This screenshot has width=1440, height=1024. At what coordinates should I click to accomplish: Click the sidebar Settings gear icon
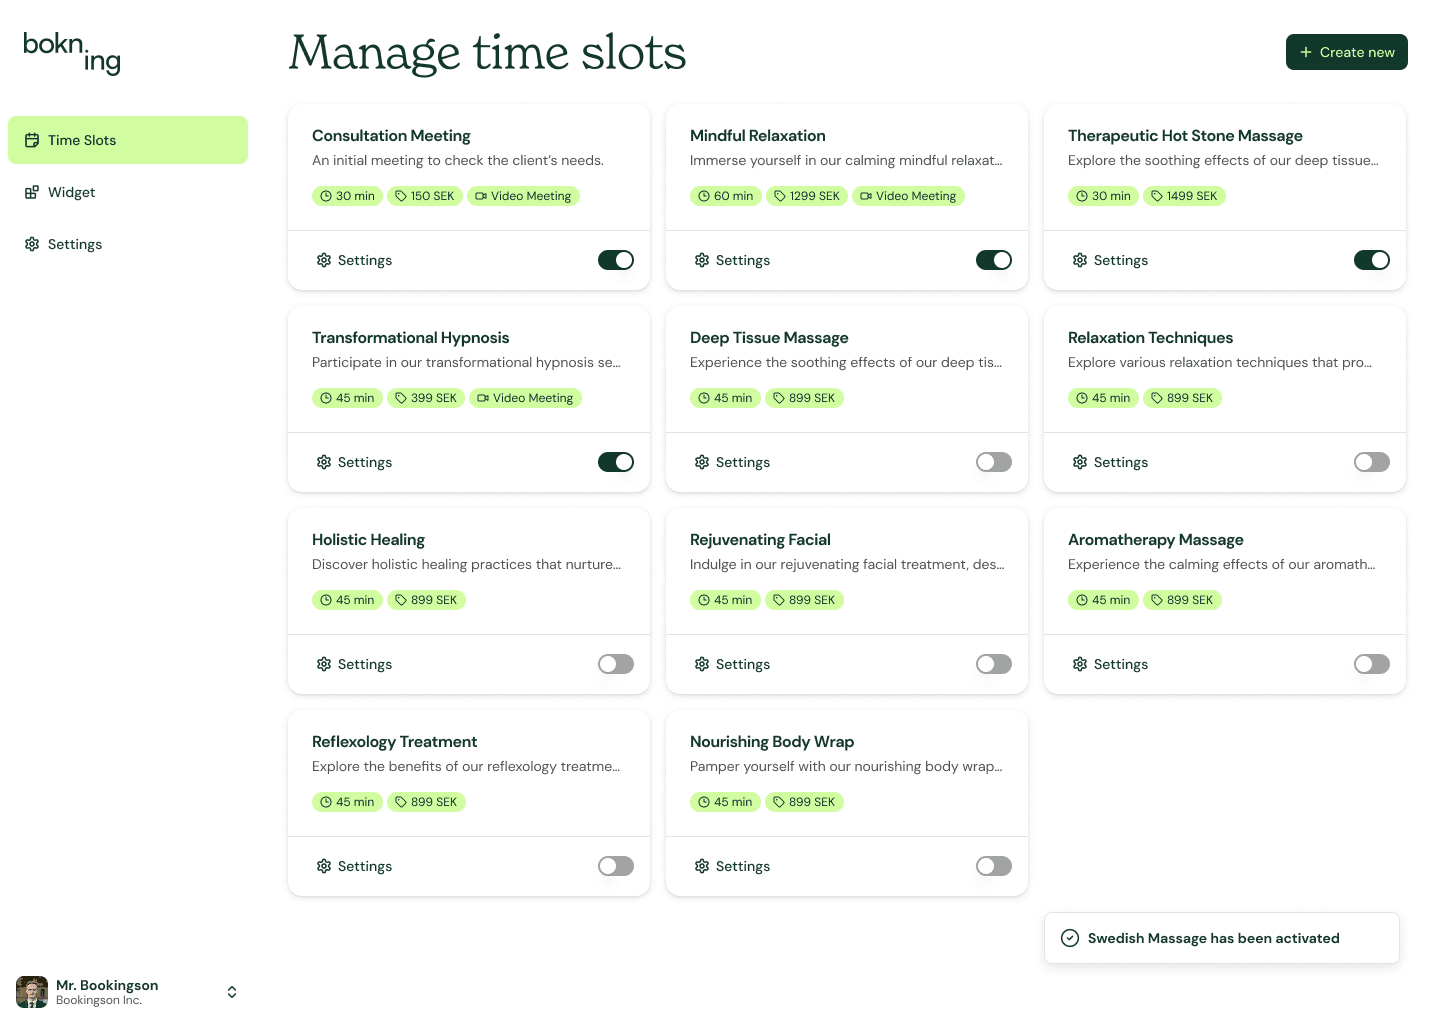tap(32, 245)
